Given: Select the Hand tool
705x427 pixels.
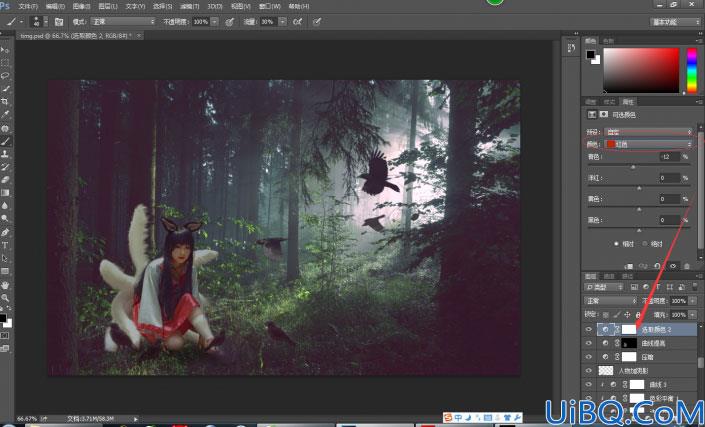Looking at the screenshot, I should click(x=5, y=285).
